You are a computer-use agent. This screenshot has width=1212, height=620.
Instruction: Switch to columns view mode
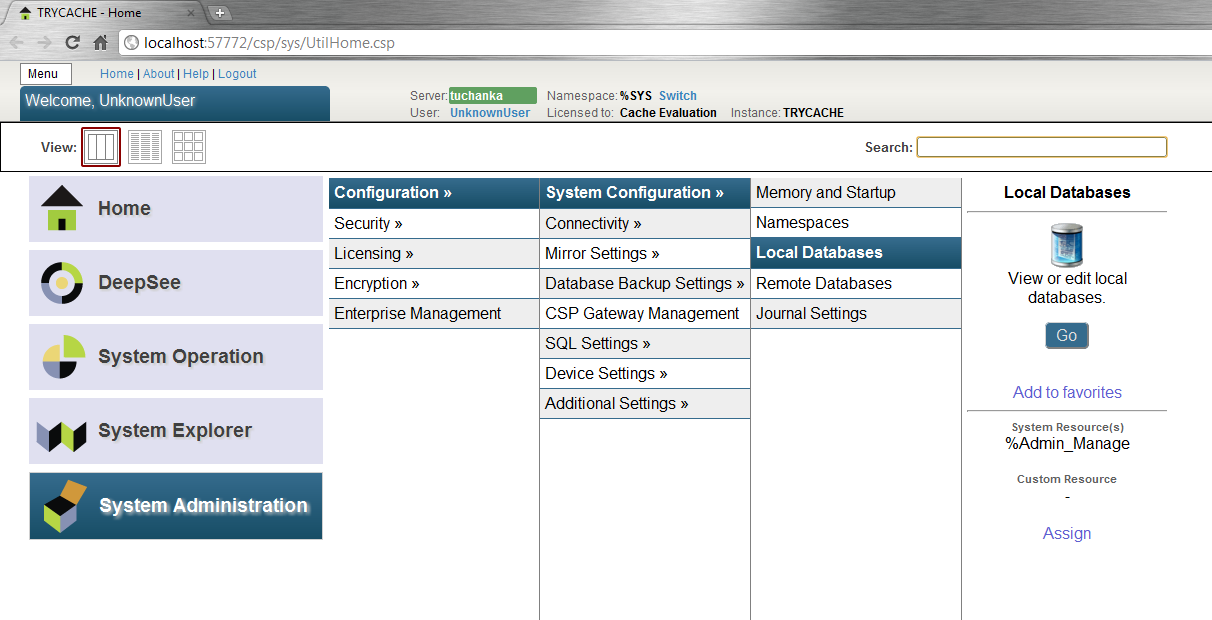point(101,147)
